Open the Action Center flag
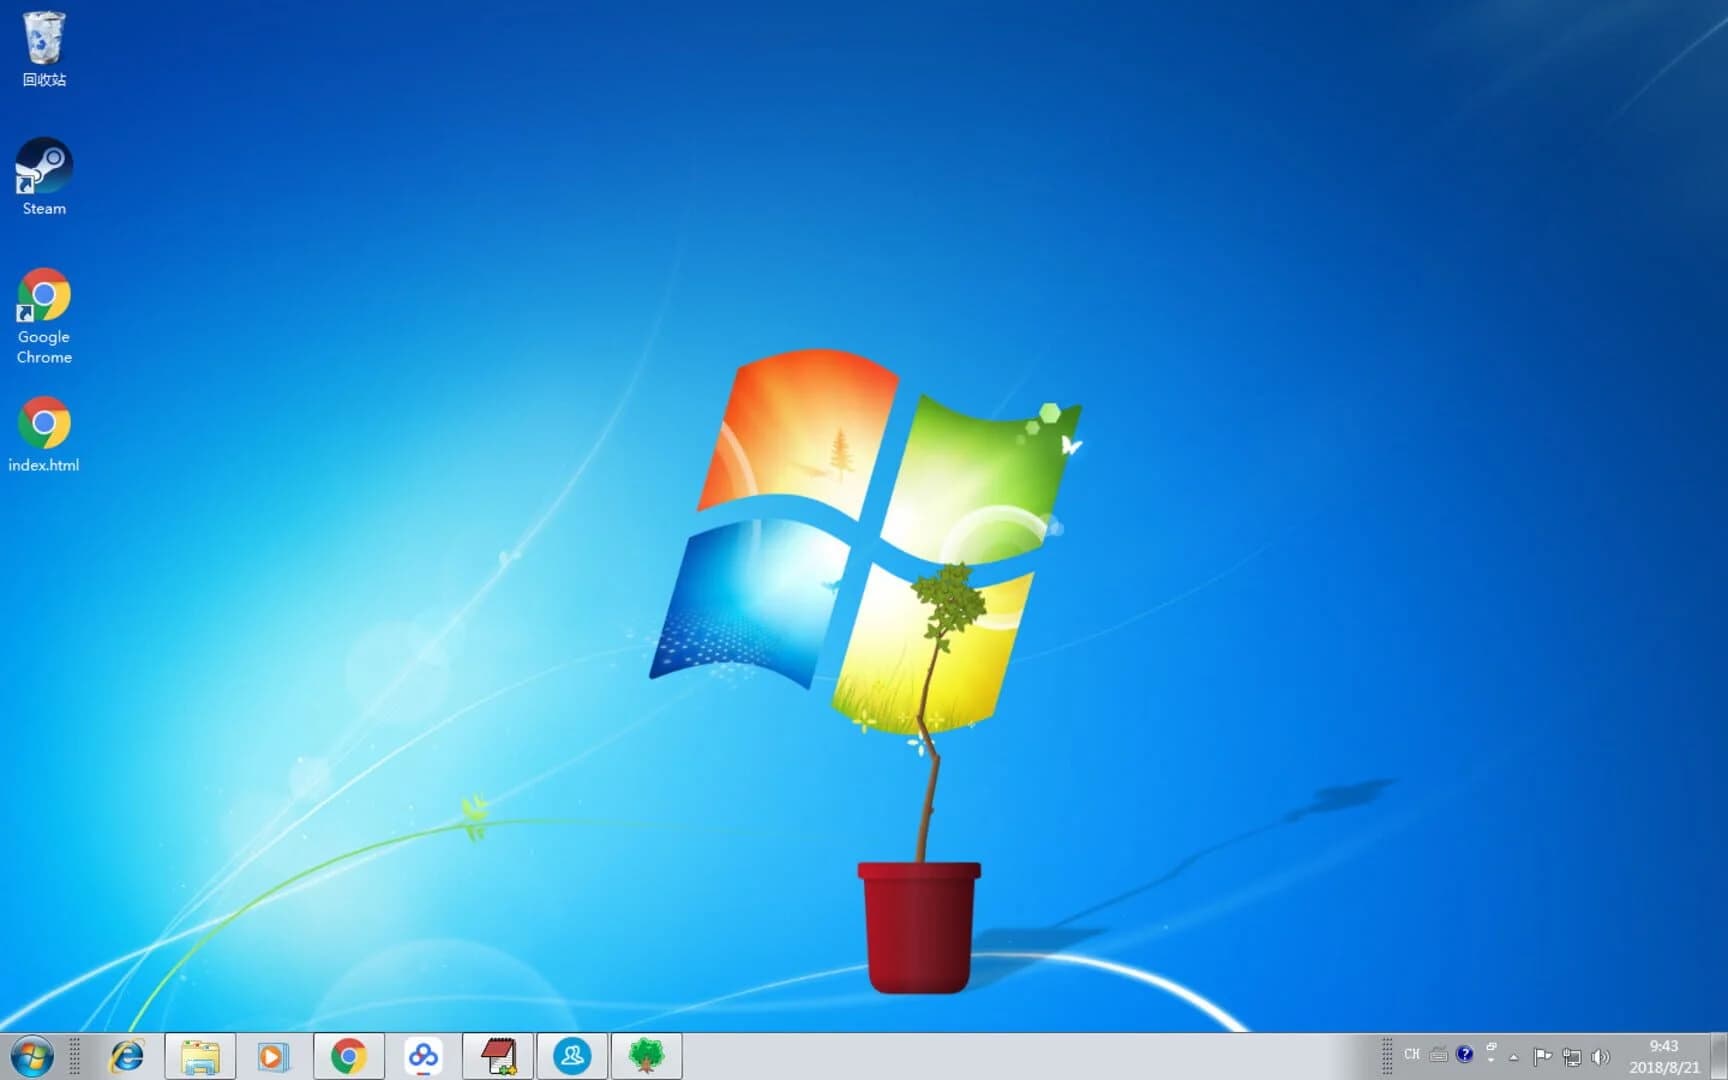 [1543, 1057]
